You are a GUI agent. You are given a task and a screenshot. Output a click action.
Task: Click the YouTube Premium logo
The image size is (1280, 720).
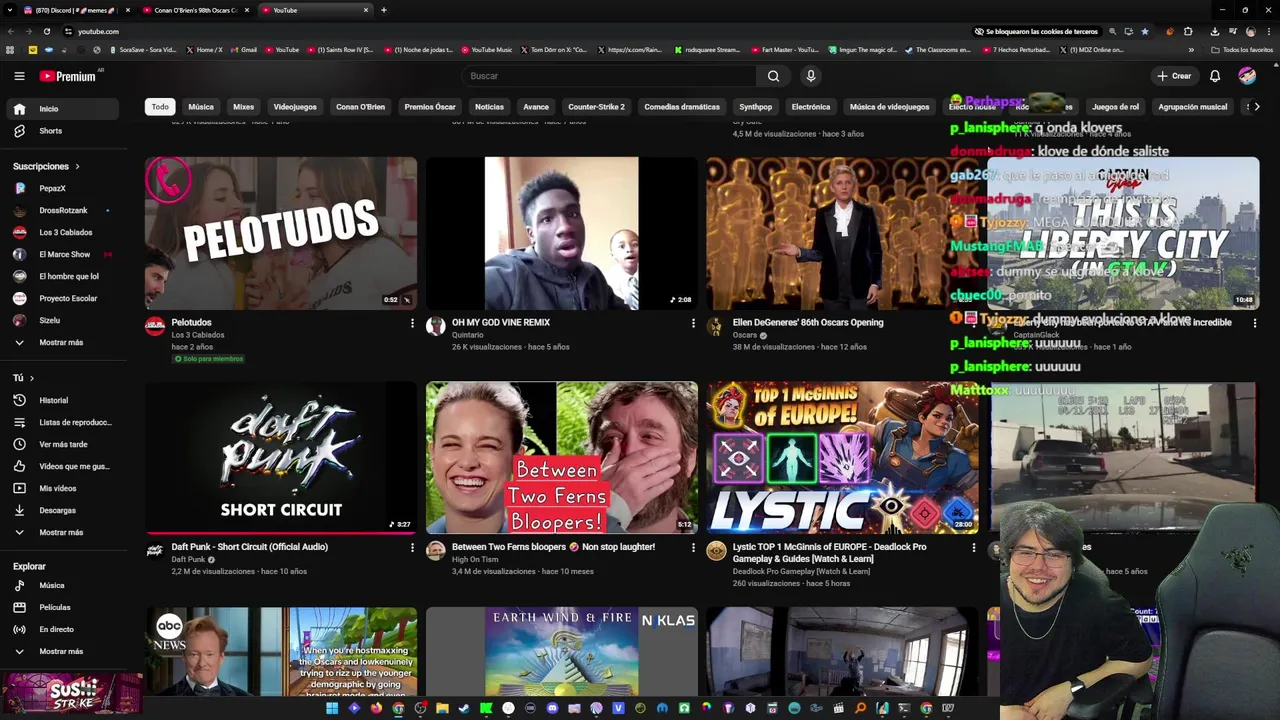(68, 76)
